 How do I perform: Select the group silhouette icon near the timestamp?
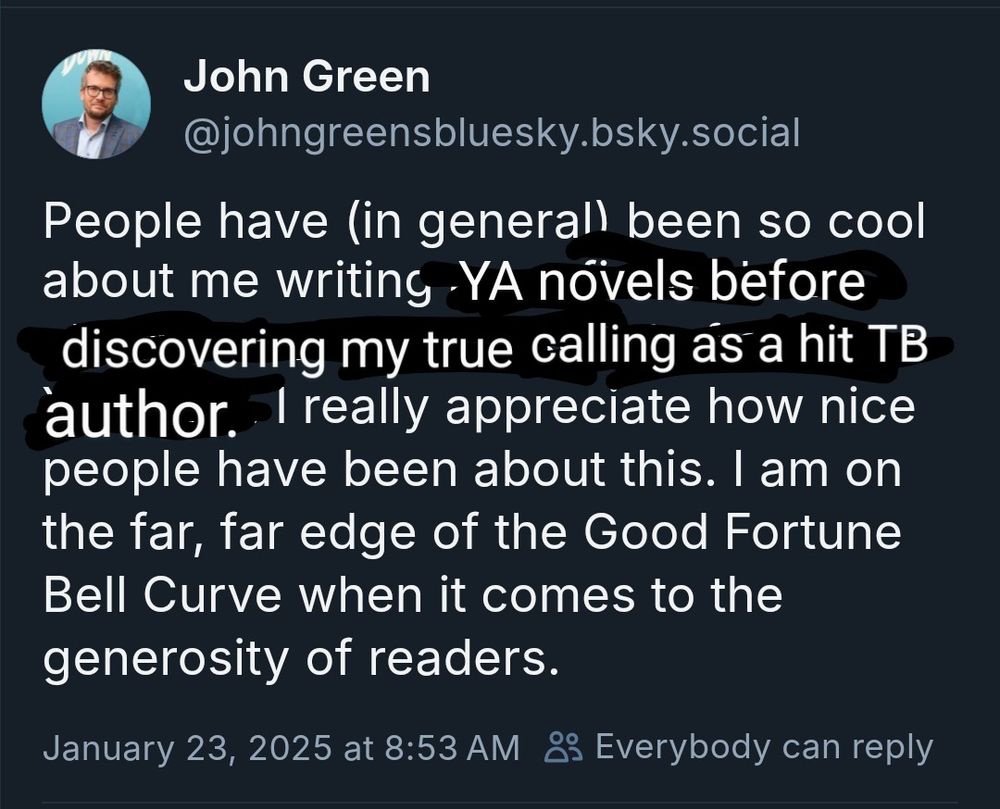click(565, 744)
